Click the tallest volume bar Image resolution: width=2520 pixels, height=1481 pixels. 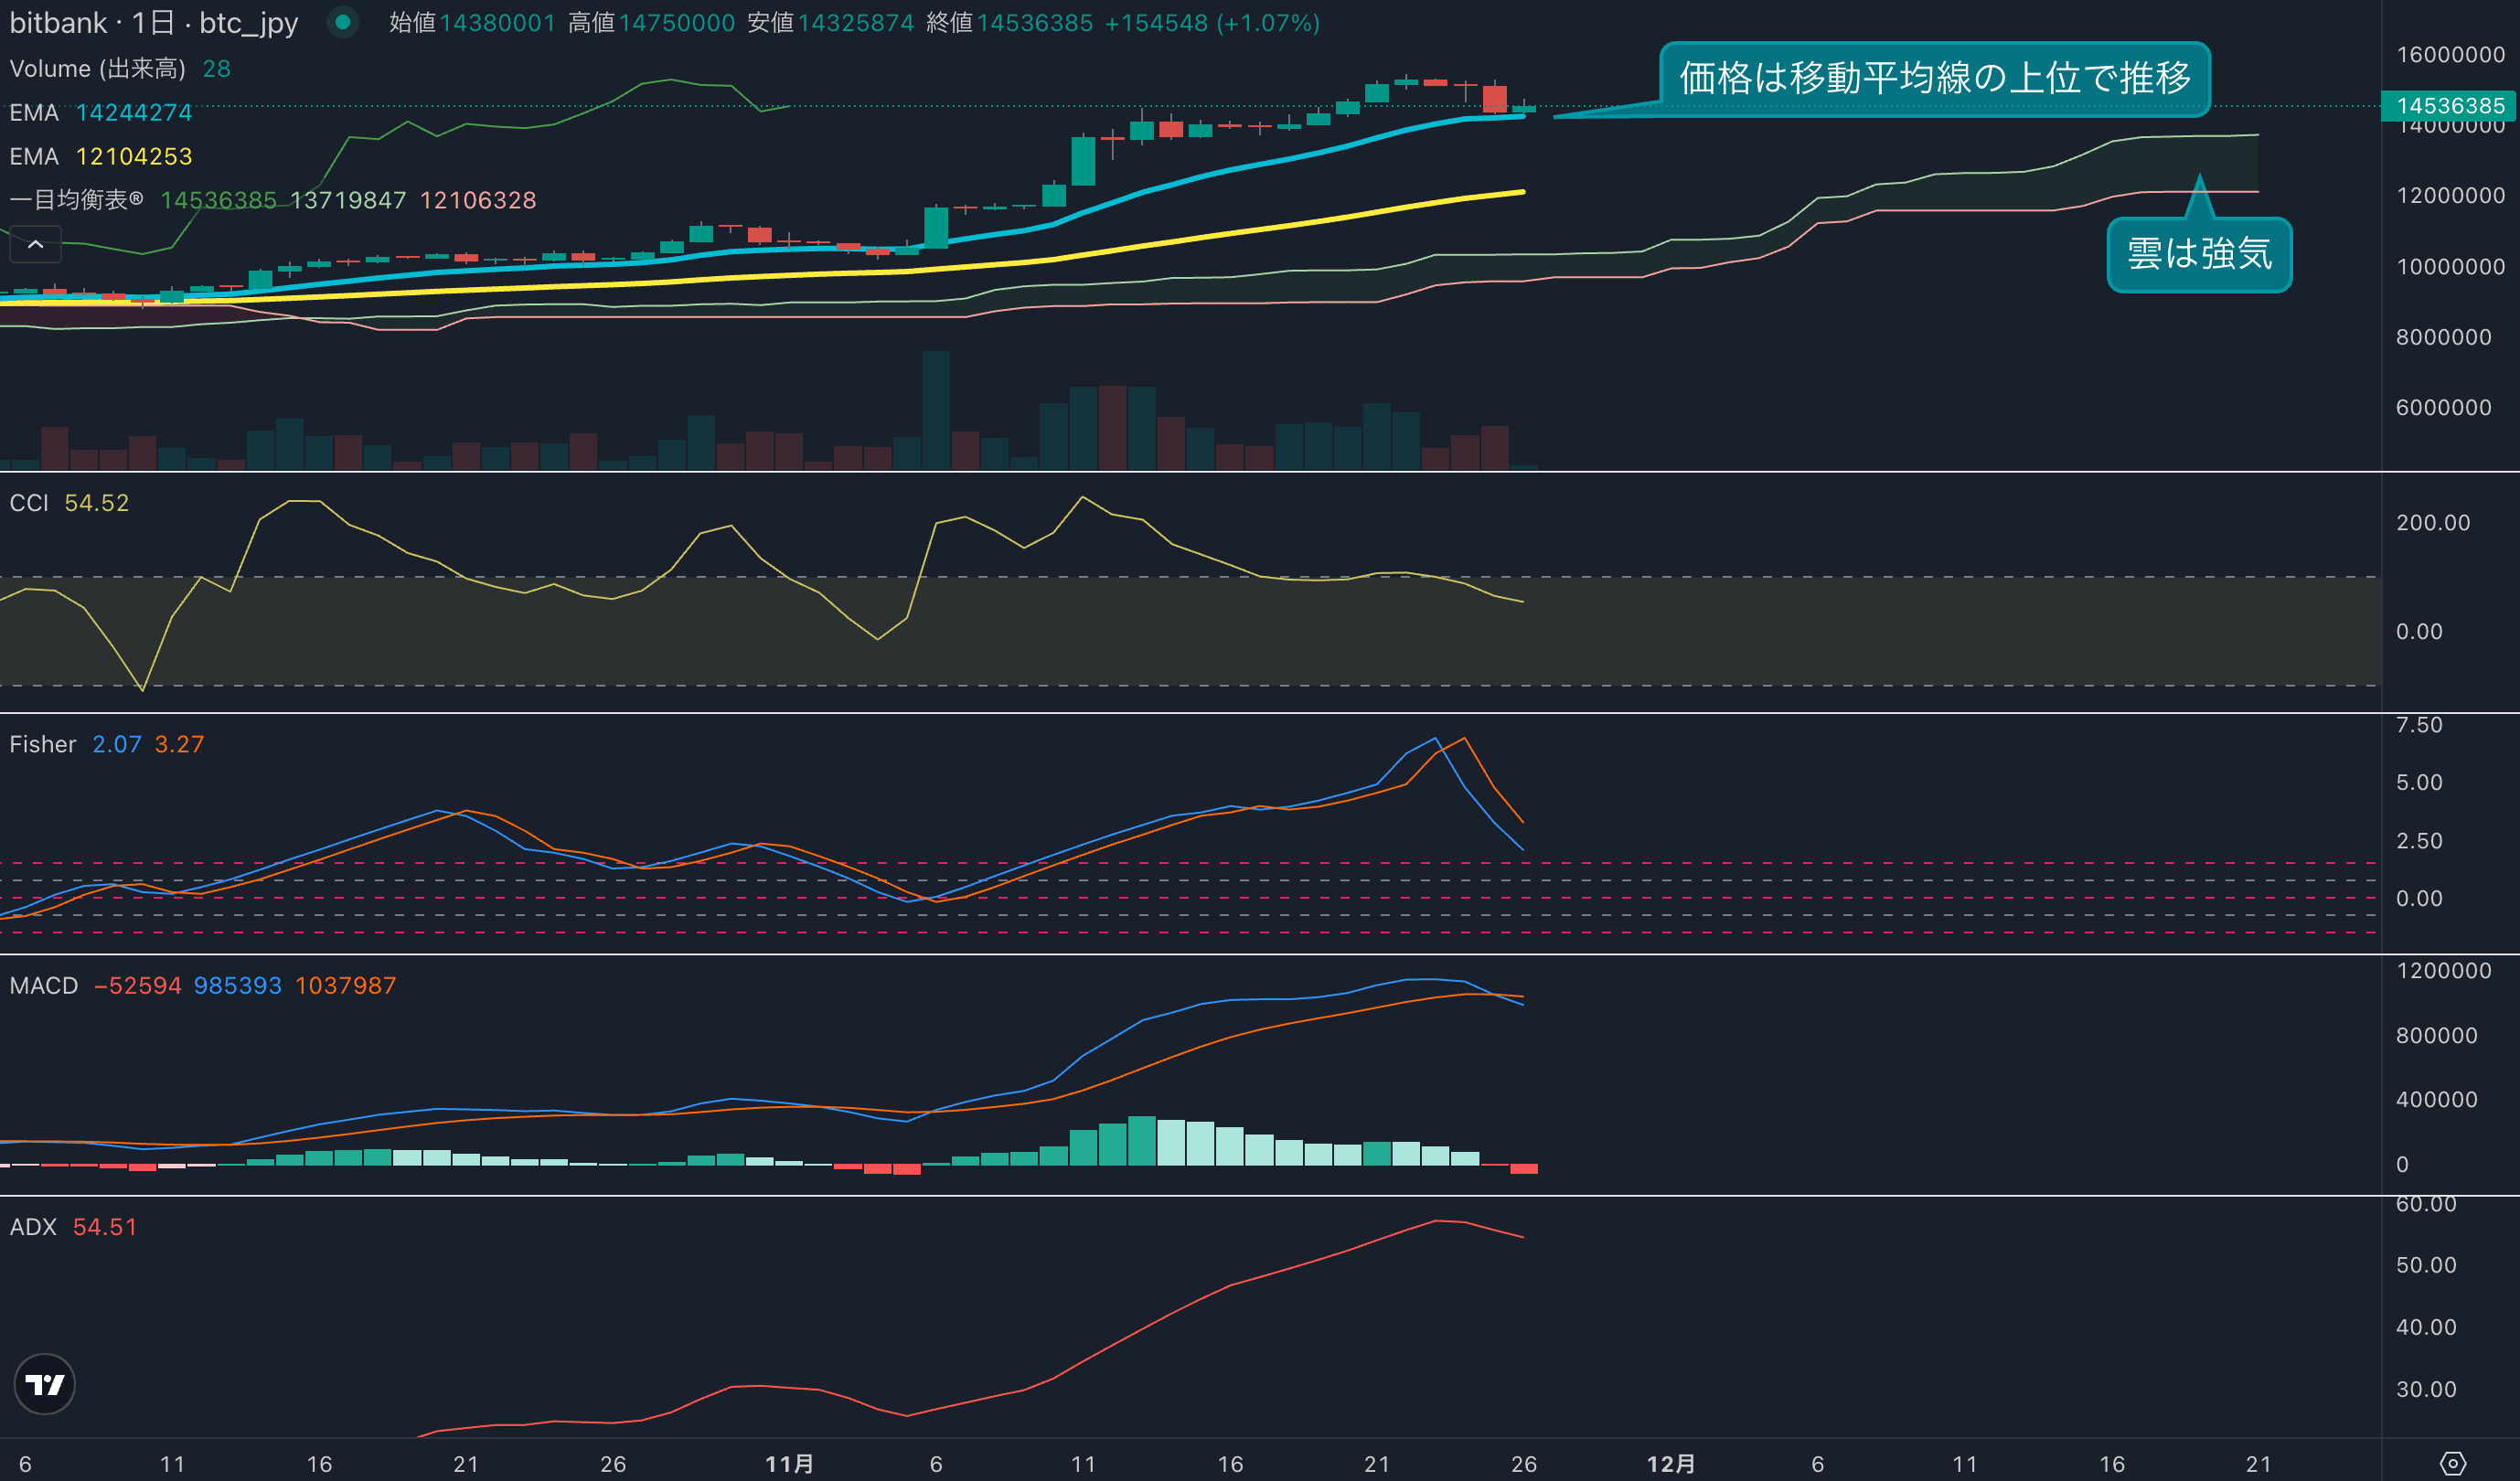[936, 410]
